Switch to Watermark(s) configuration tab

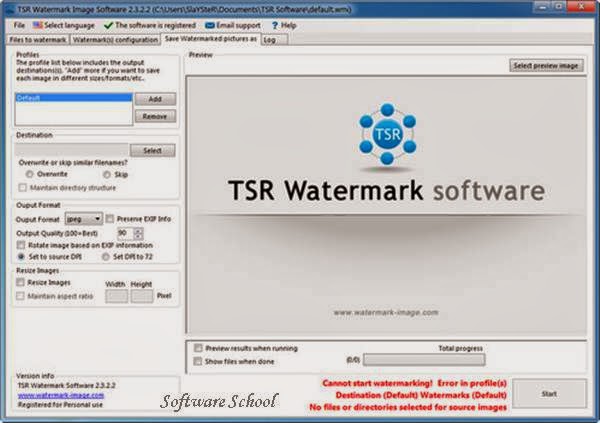click(115, 39)
